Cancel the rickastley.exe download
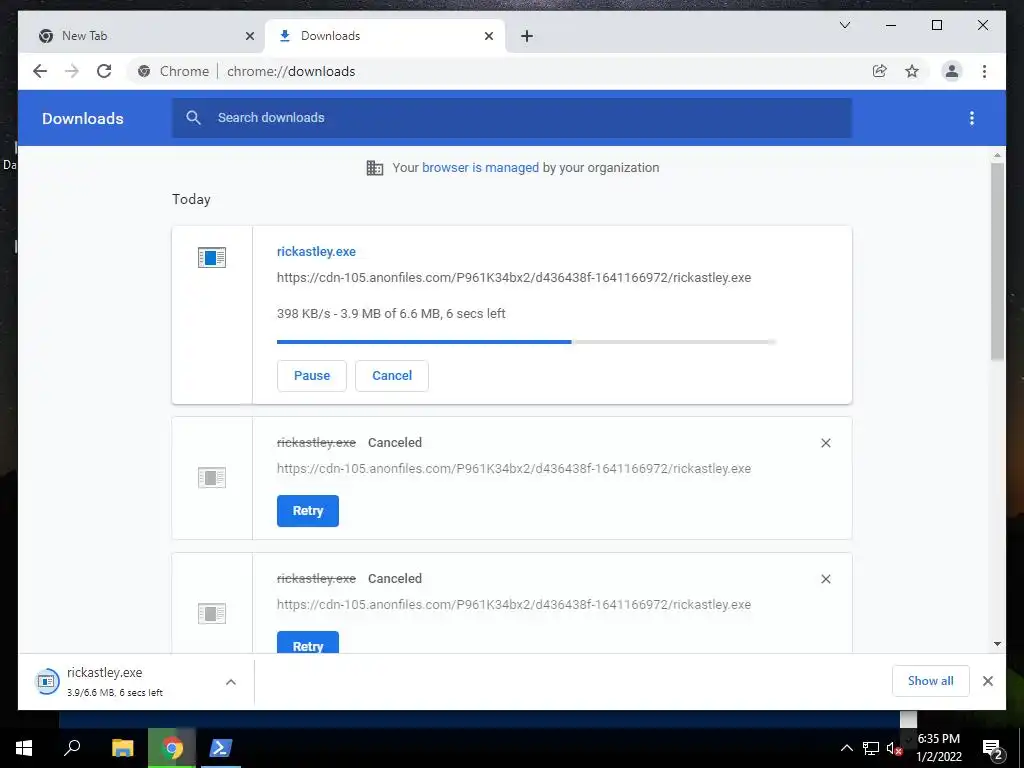 [x=392, y=376]
